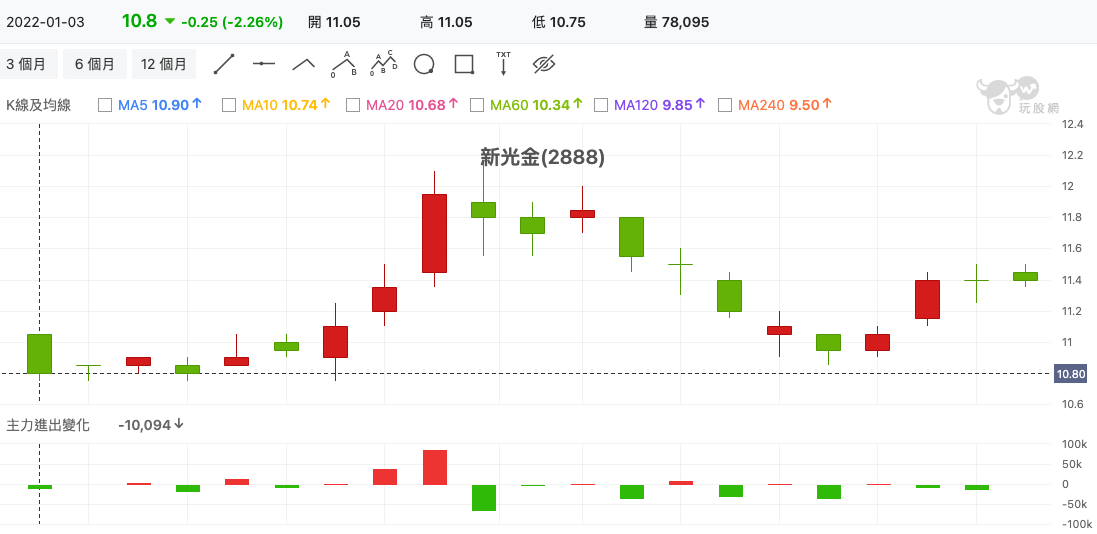1097x534 pixels.
Task: Click the largest red main-force volume bar
Action: click(x=434, y=467)
